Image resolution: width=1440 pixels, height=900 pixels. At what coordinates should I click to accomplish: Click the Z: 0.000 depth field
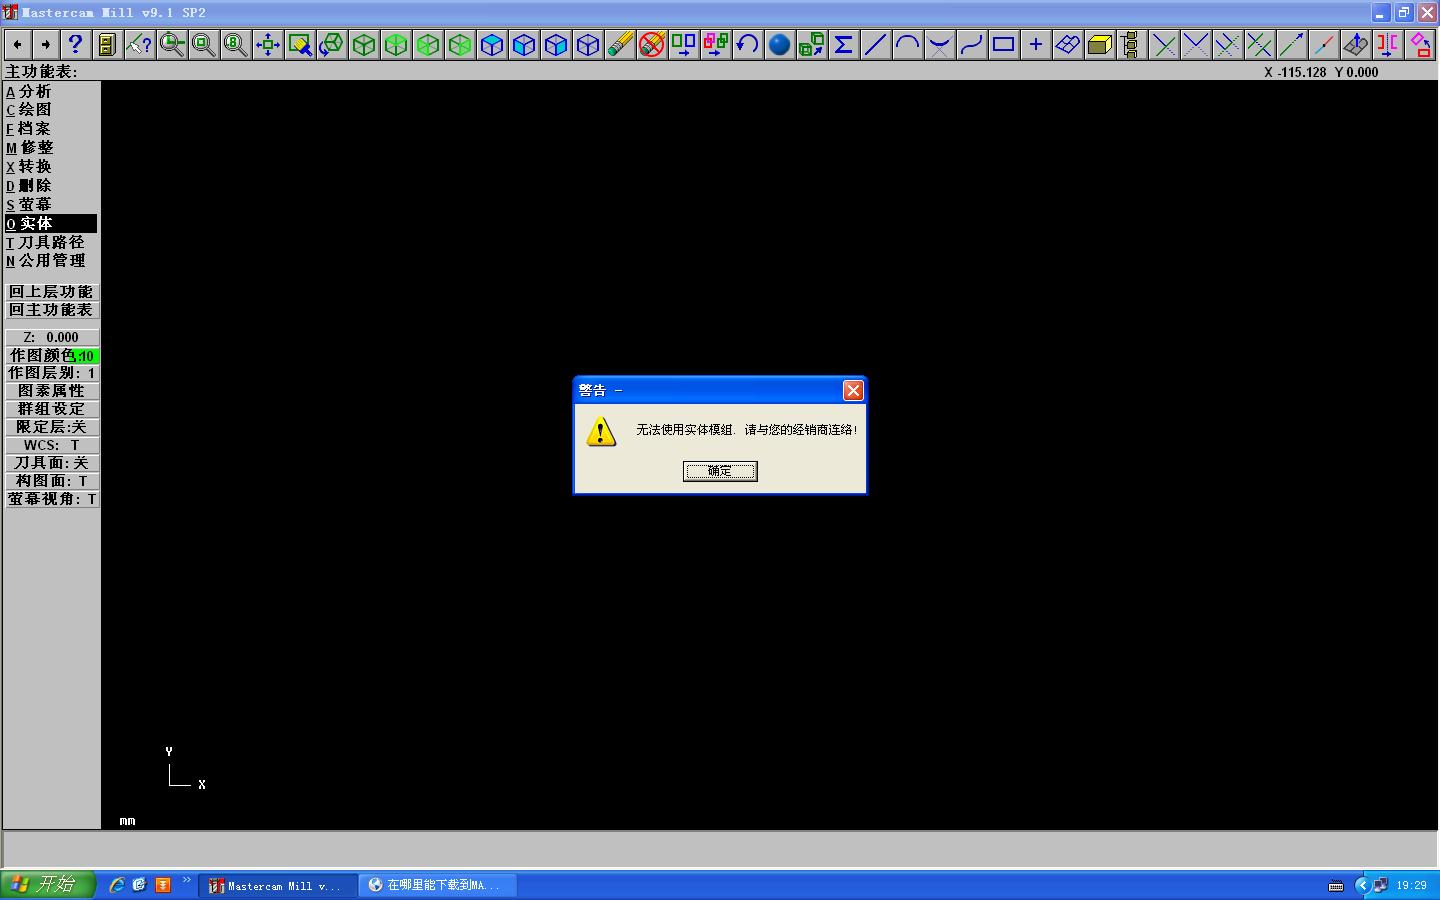(52, 337)
